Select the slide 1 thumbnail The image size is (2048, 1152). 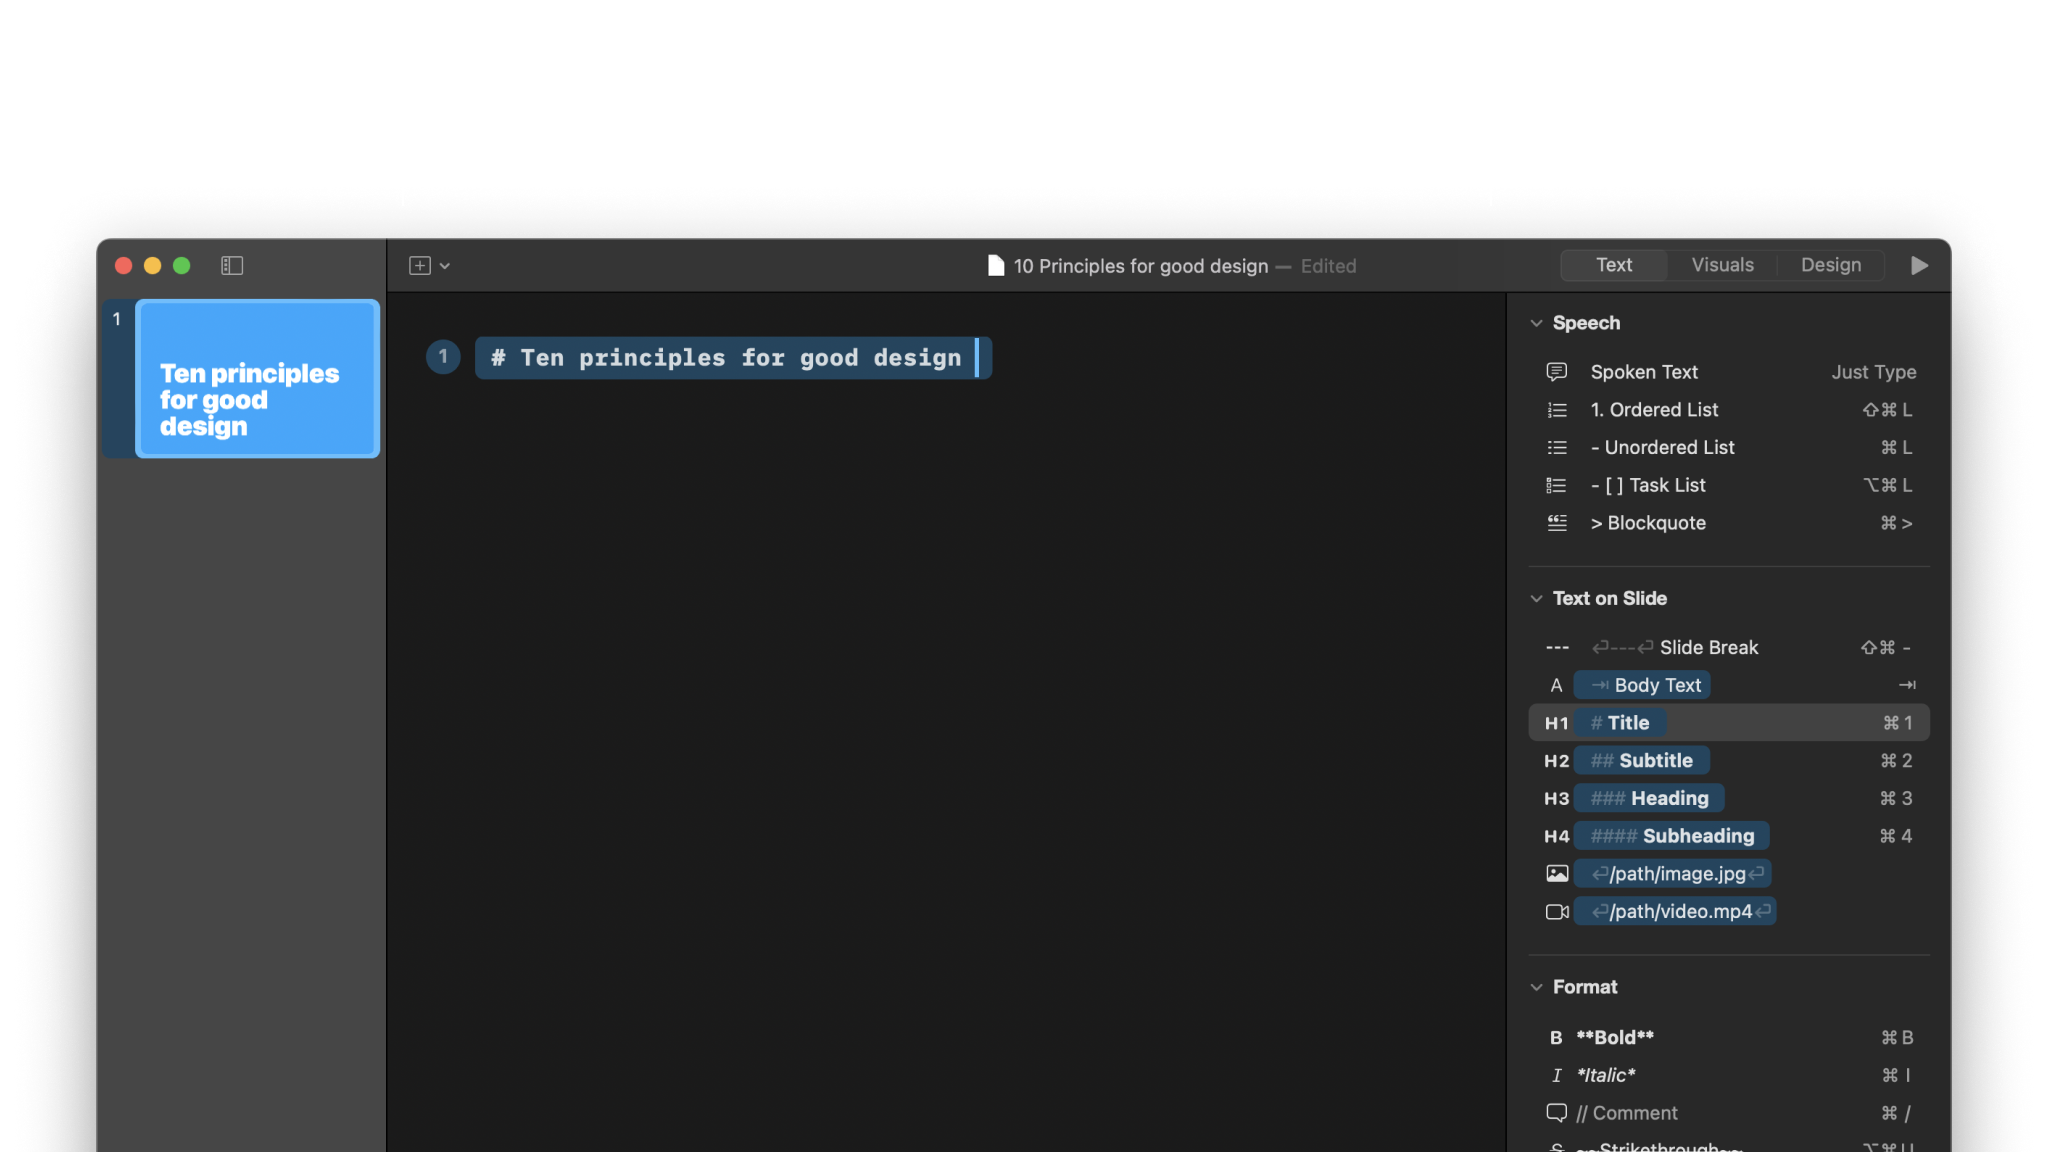click(x=258, y=379)
